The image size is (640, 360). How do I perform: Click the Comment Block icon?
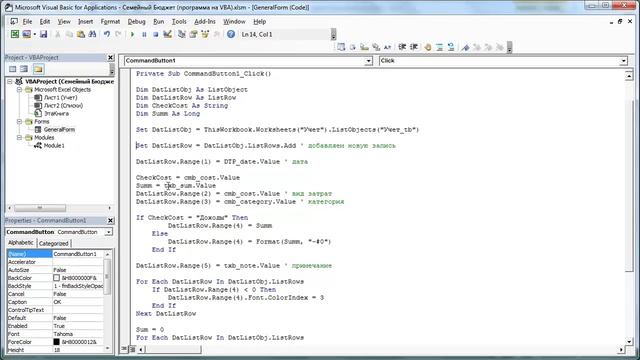point(439,47)
